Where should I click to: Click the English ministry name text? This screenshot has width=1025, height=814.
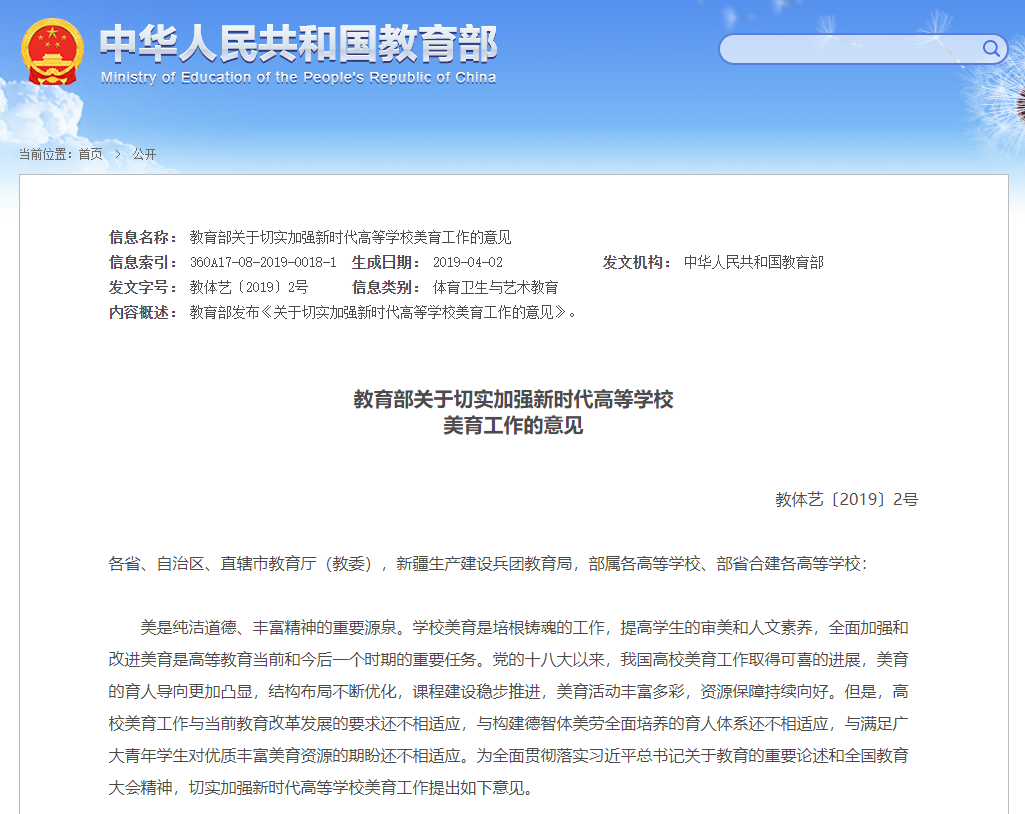tap(299, 78)
